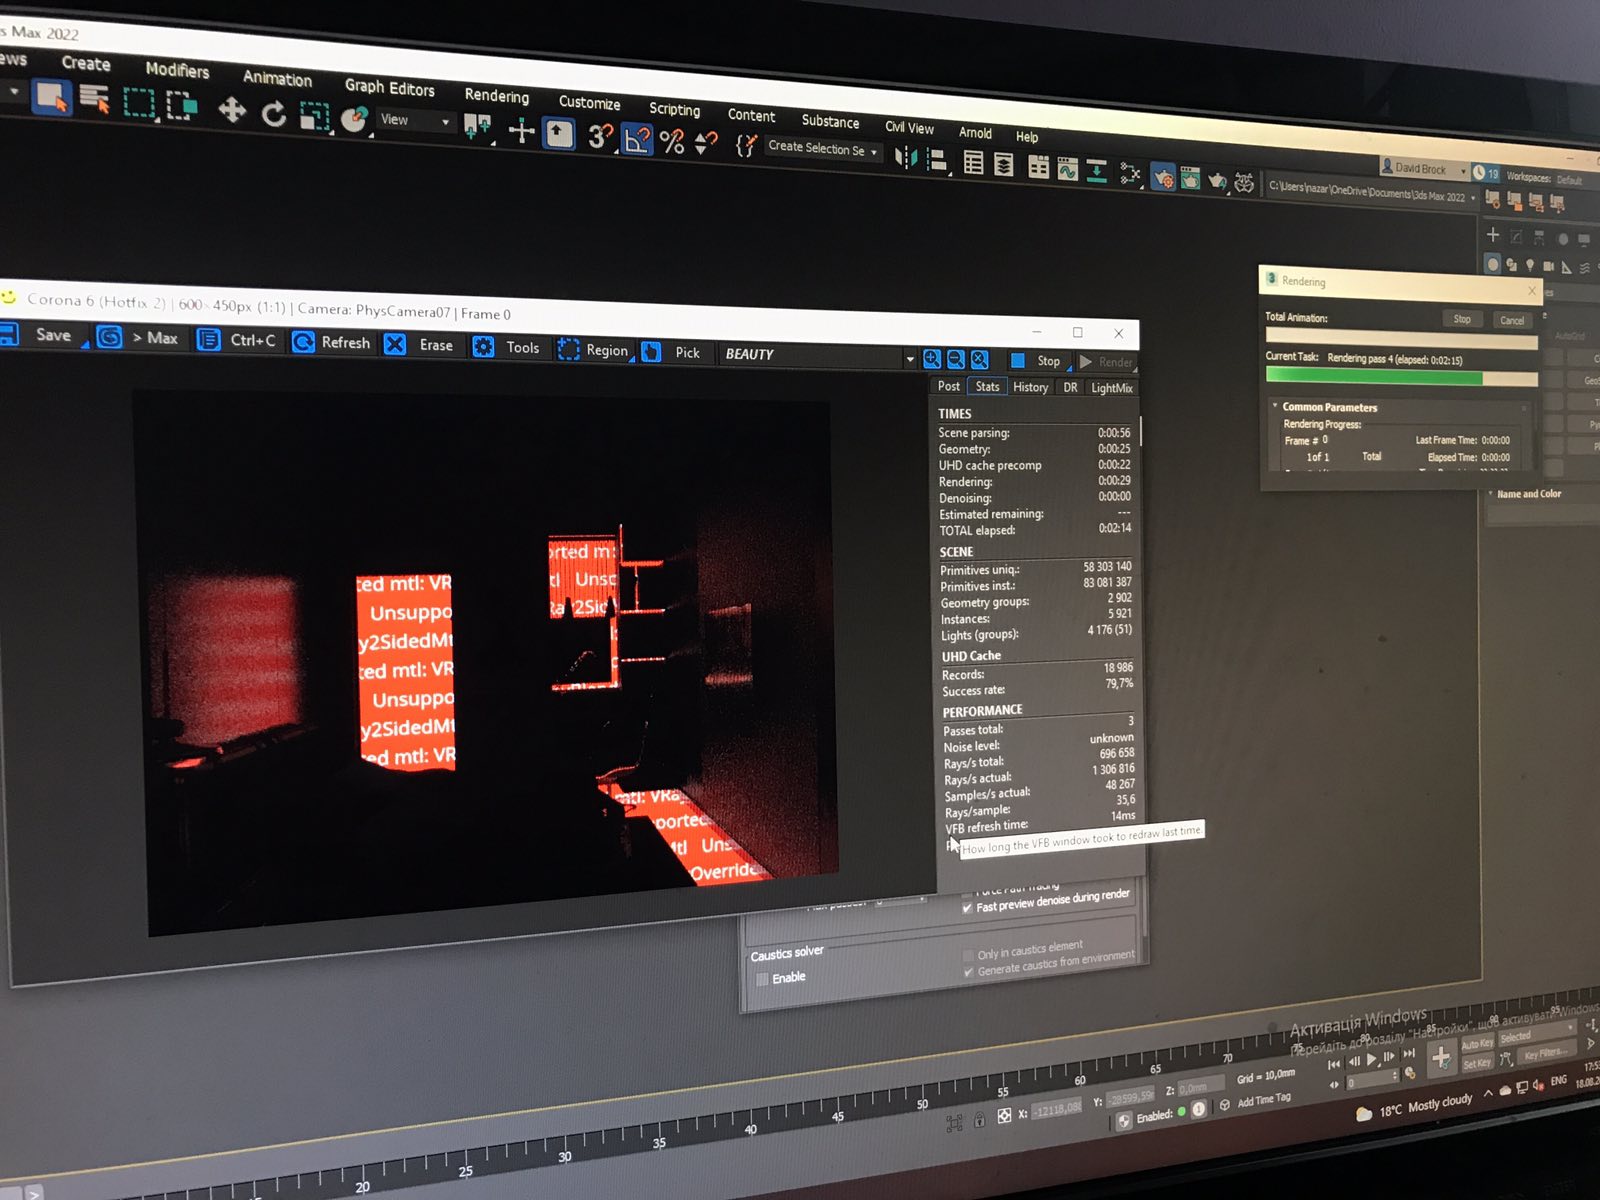Image resolution: width=1600 pixels, height=1200 pixels.
Task: Activate the Rotate tool icon
Action: [273, 114]
